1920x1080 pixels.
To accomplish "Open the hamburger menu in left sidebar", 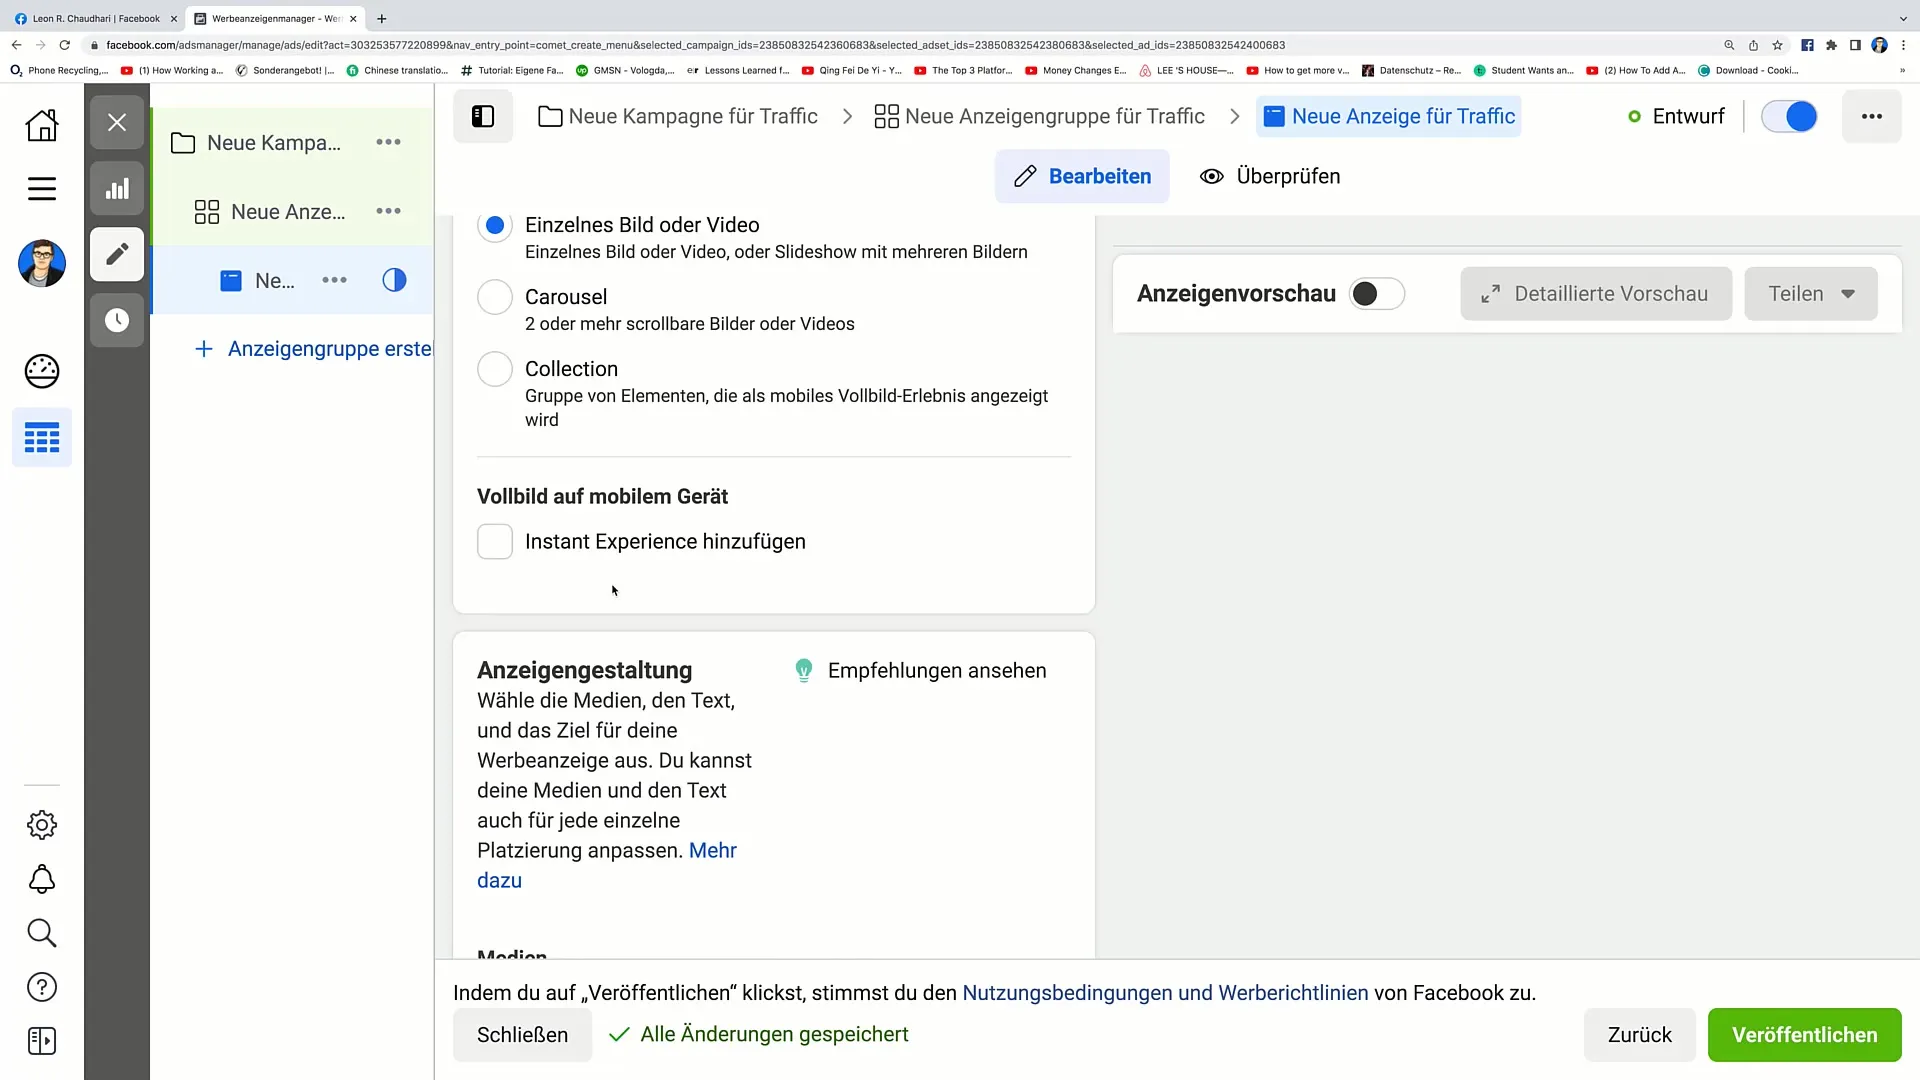I will (x=41, y=189).
